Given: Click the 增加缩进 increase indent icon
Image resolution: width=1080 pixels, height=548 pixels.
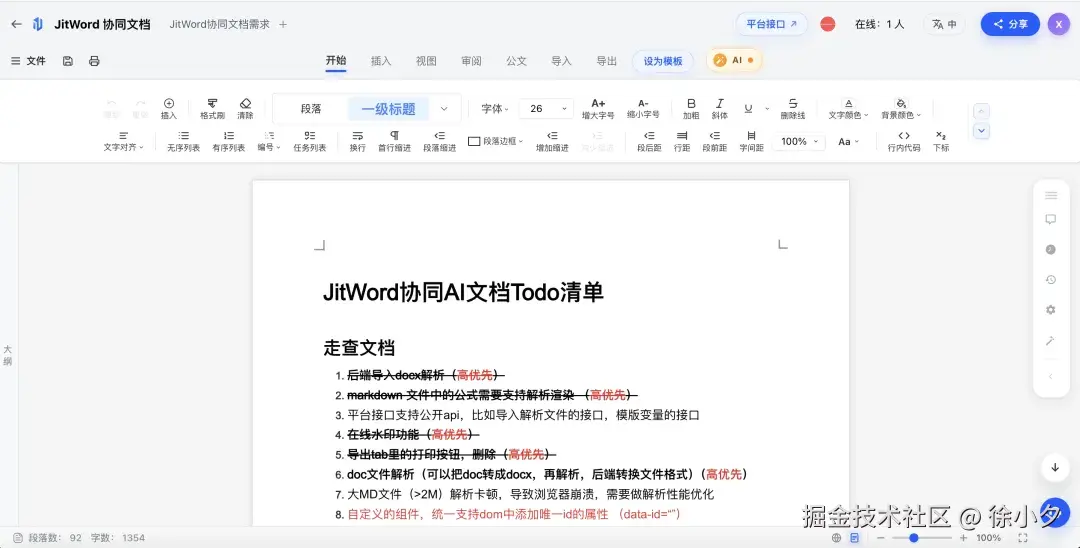Looking at the screenshot, I should click(552, 140).
